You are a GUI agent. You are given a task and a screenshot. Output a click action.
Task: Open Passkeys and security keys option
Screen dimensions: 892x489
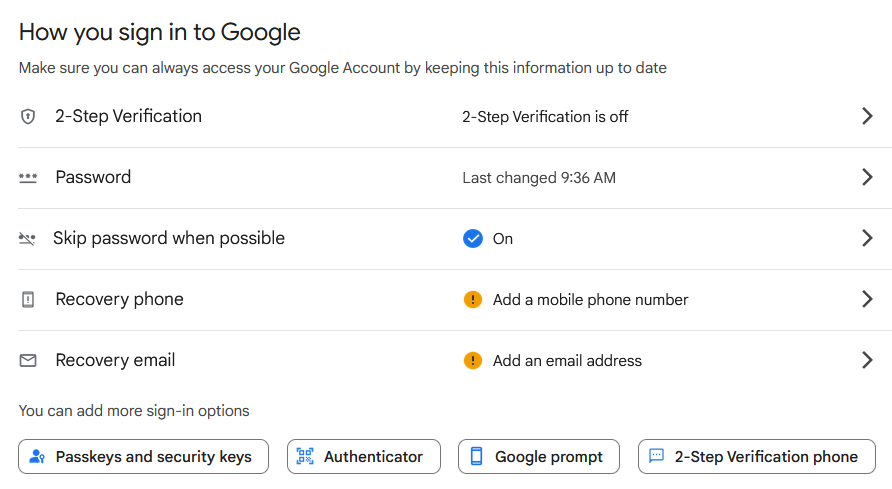click(143, 457)
